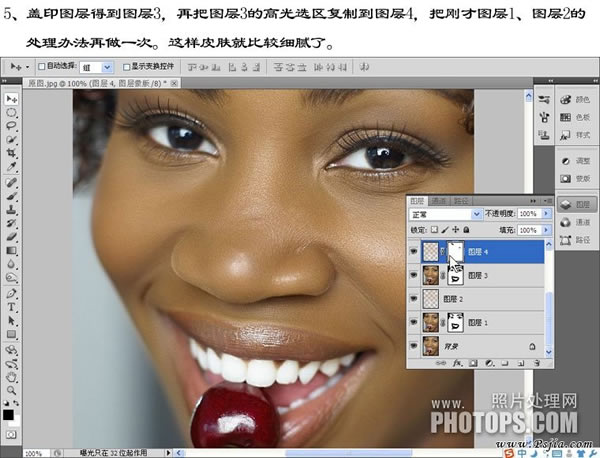
Task: Switch to the 通道 tab in layers panel
Action: 439,201
